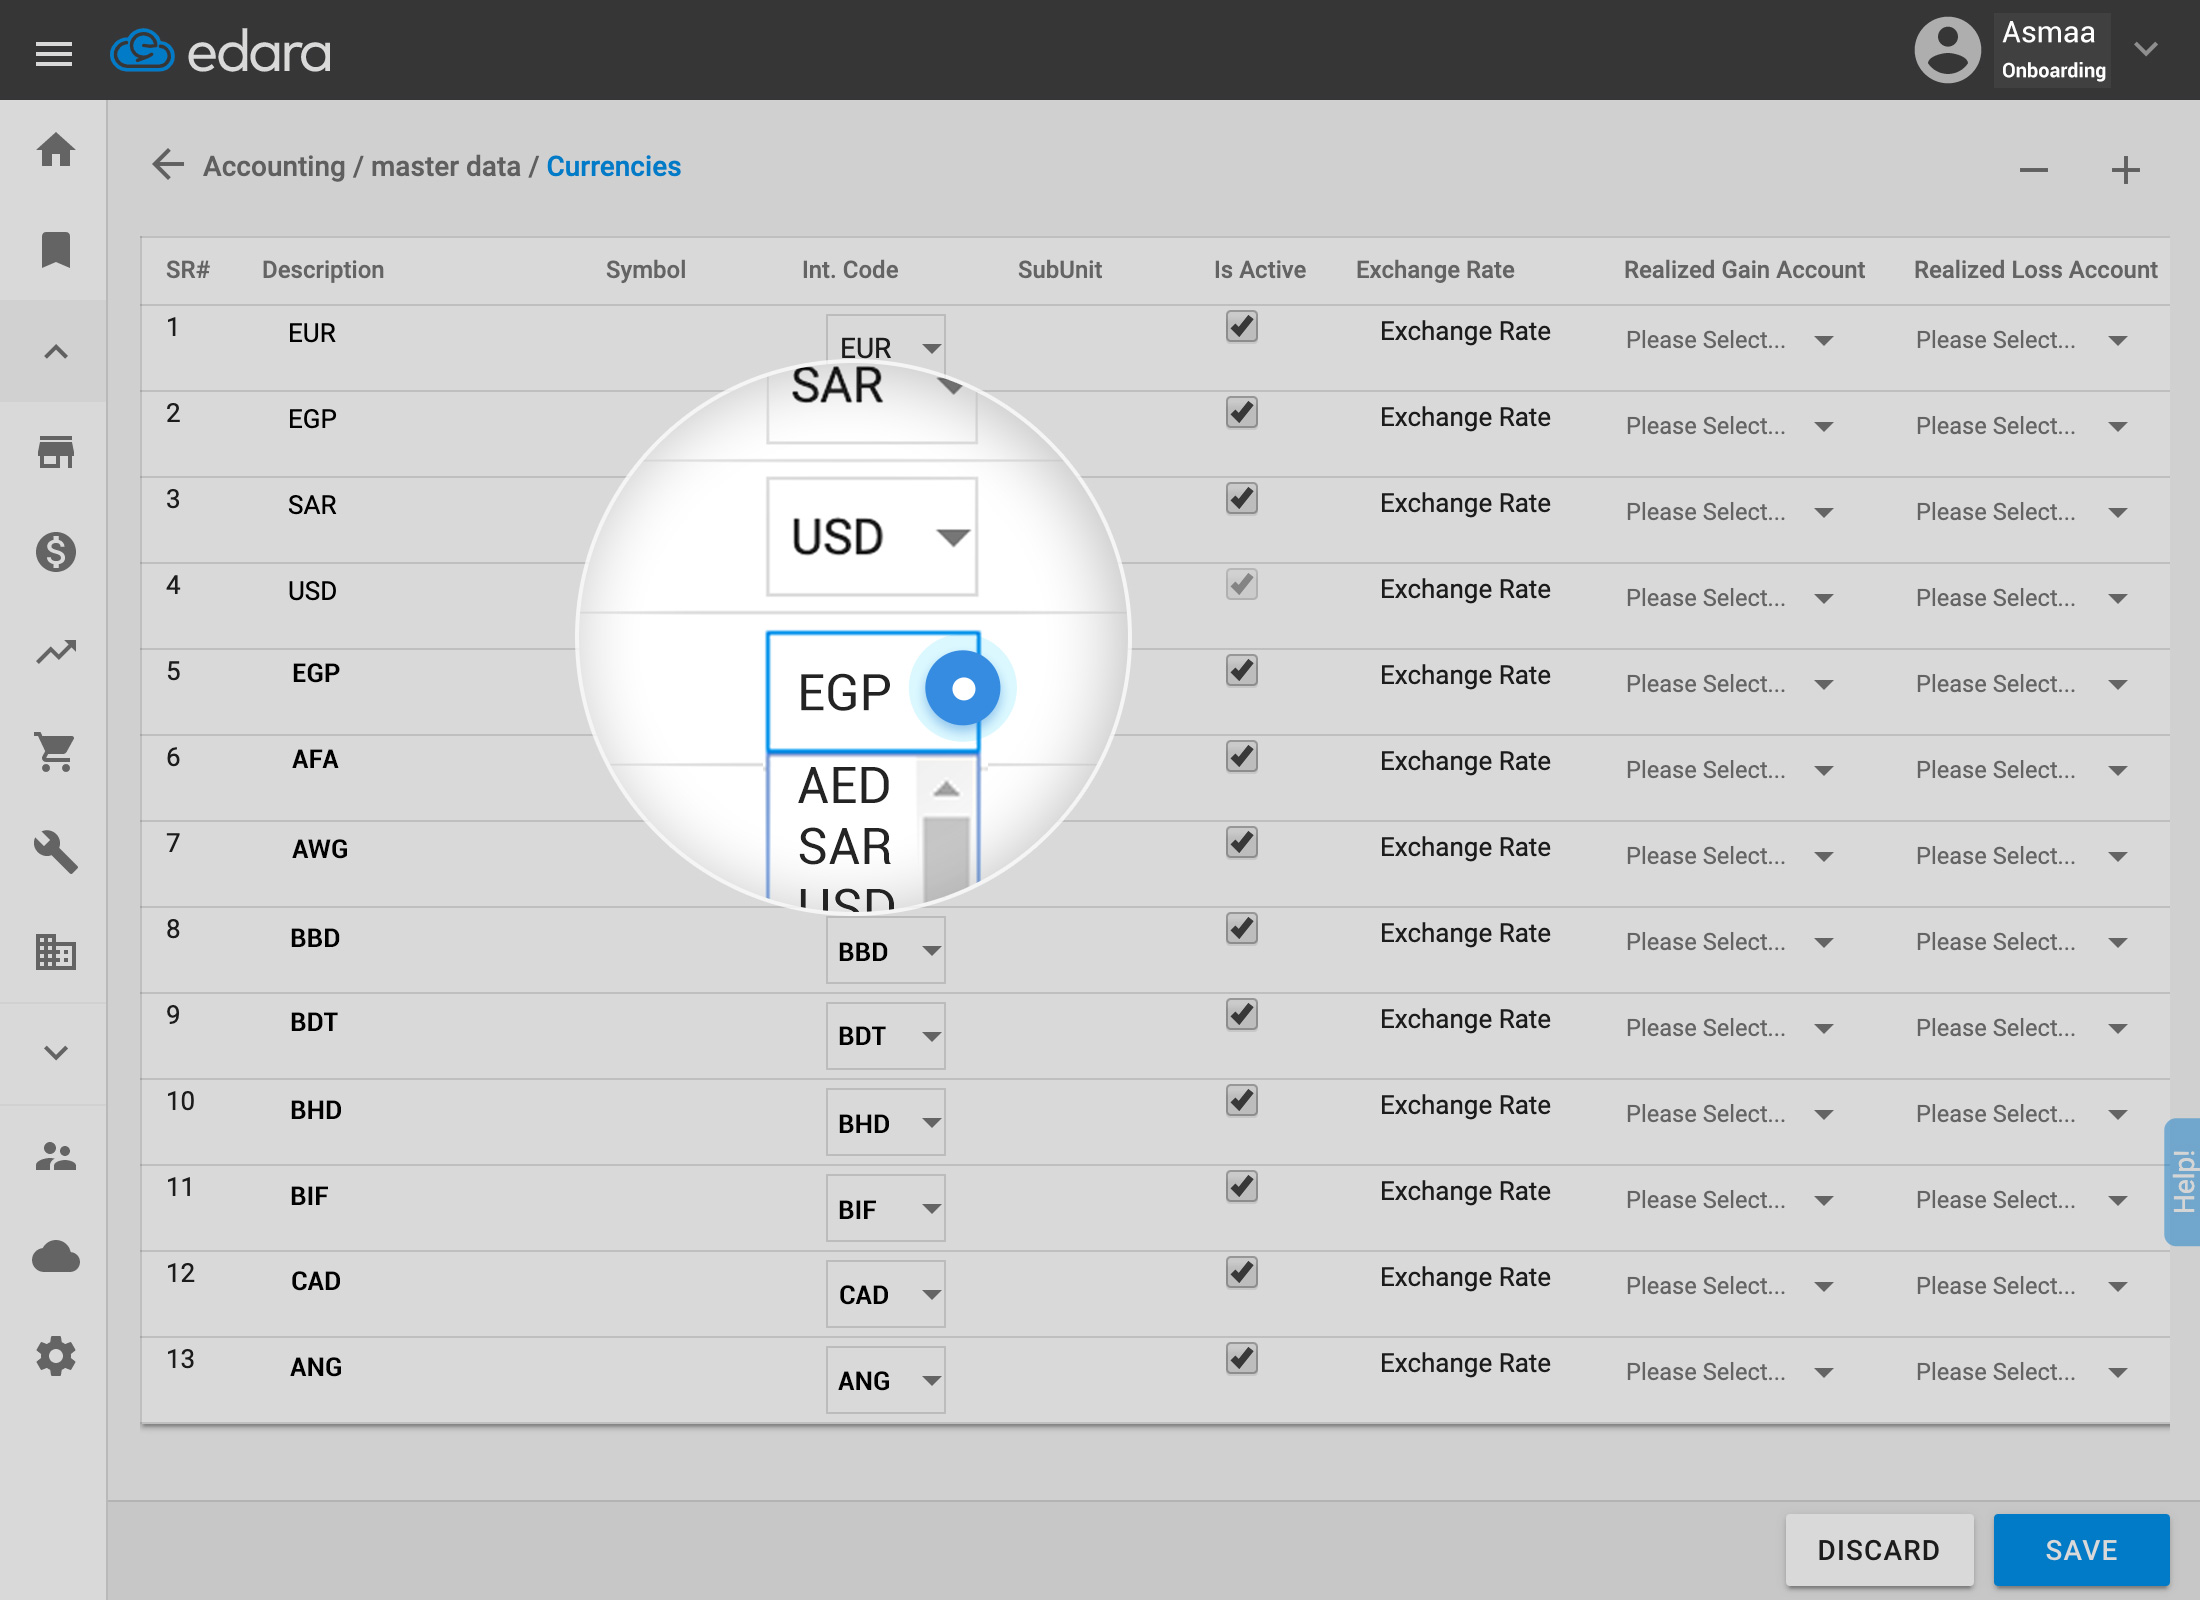This screenshot has width=2200, height=1600.
Task: Select SAR in the open currency list
Action: (845, 847)
